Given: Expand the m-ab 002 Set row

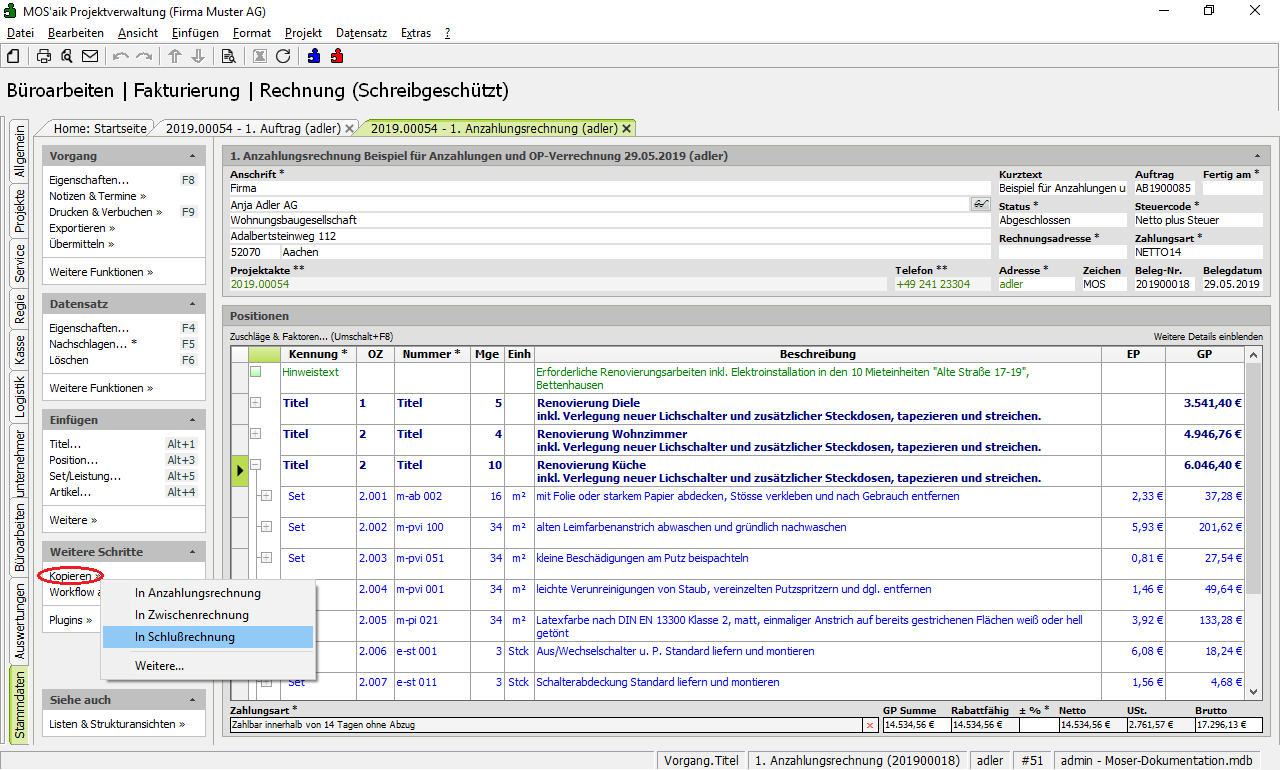Looking at the screenshot, I should [x=266, y=496].
